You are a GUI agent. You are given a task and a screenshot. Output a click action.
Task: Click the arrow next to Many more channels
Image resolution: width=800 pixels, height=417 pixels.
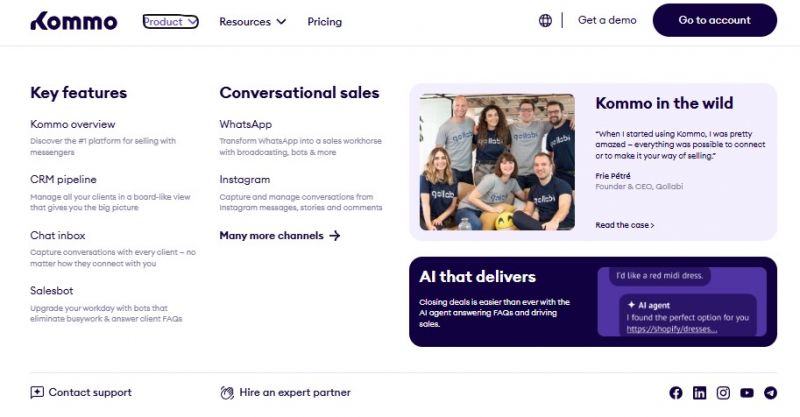[x=335, y=236]
